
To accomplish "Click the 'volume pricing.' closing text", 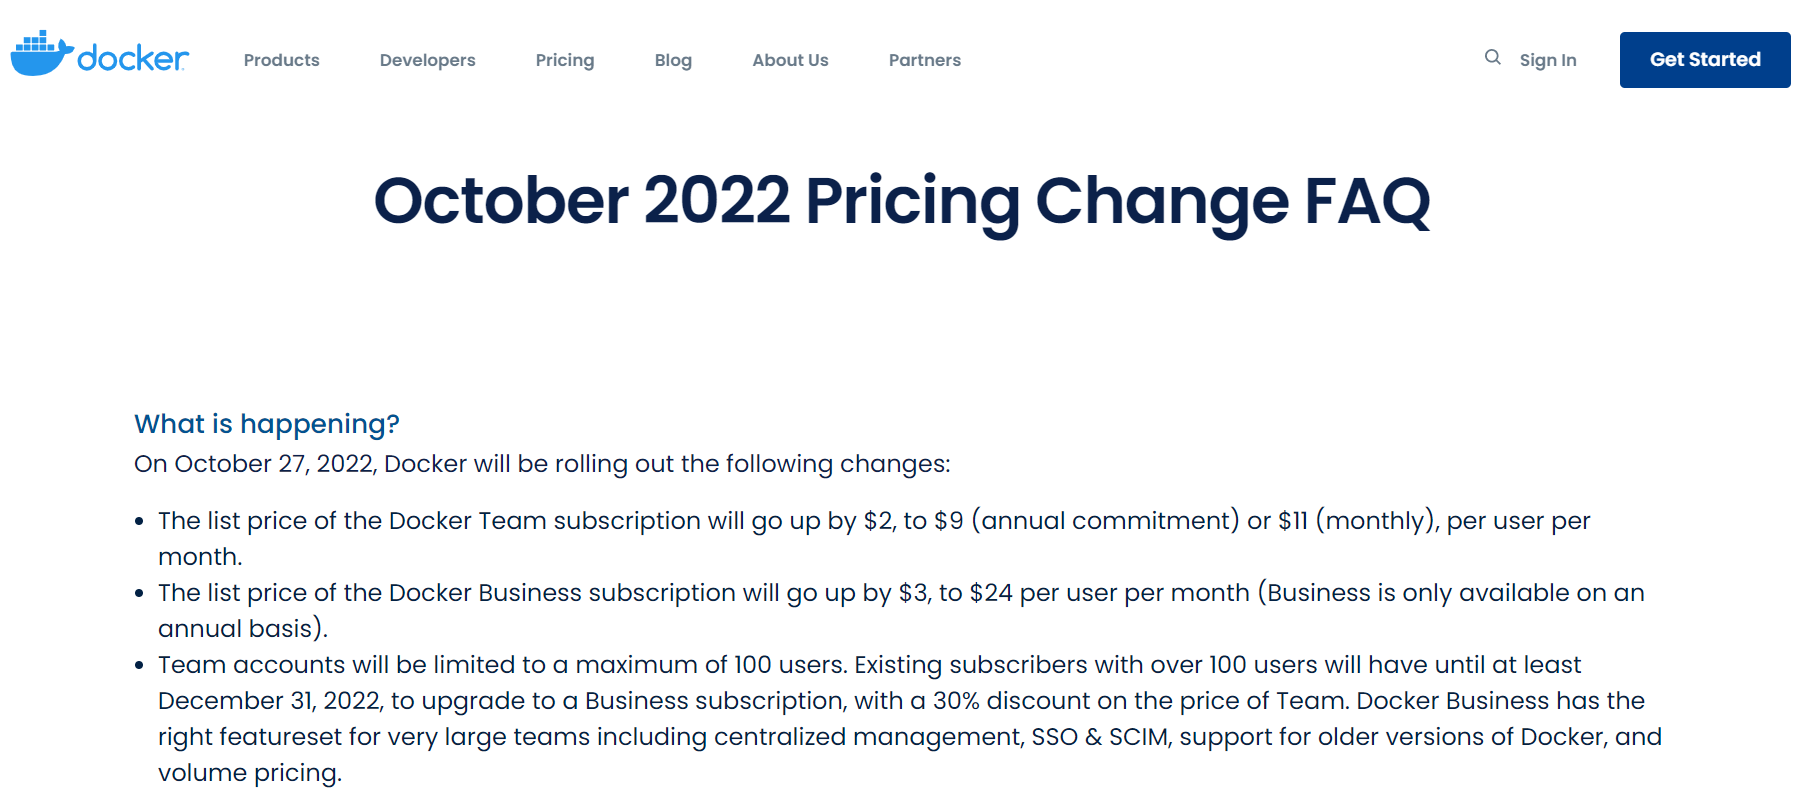I will (250, 773).
